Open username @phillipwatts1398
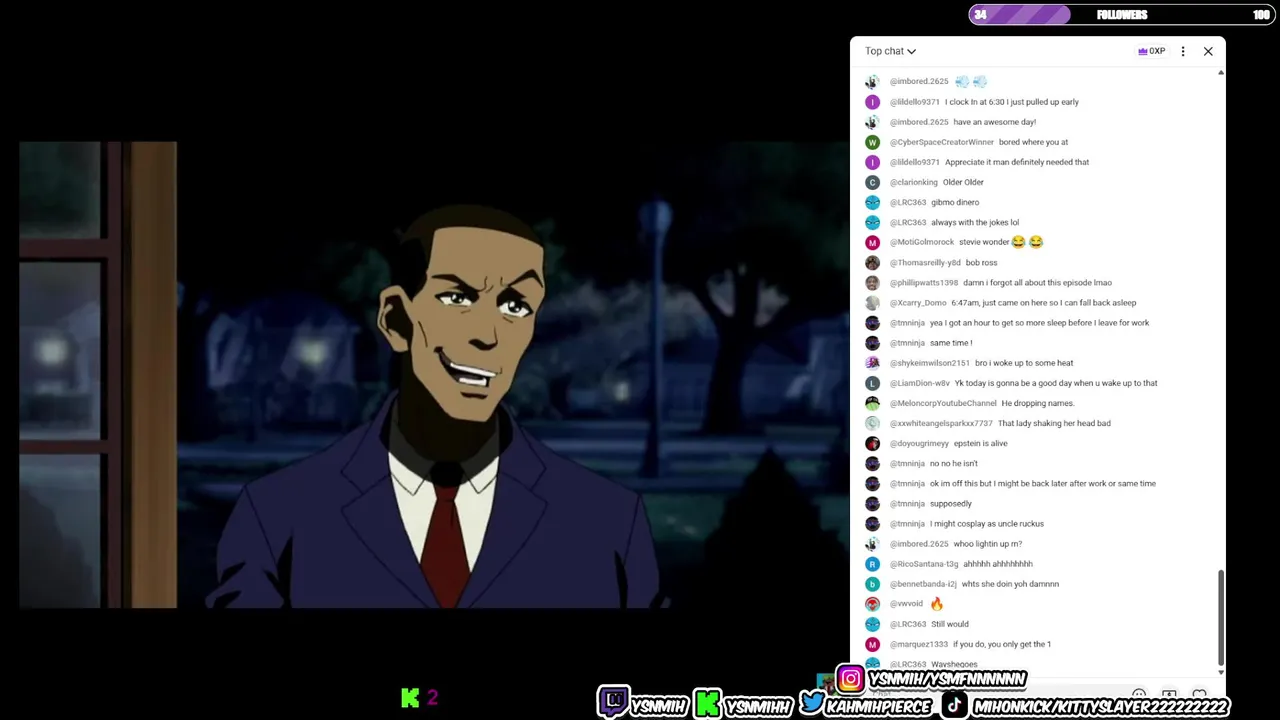Screen dimensions: 1280x720 point(923,282)
